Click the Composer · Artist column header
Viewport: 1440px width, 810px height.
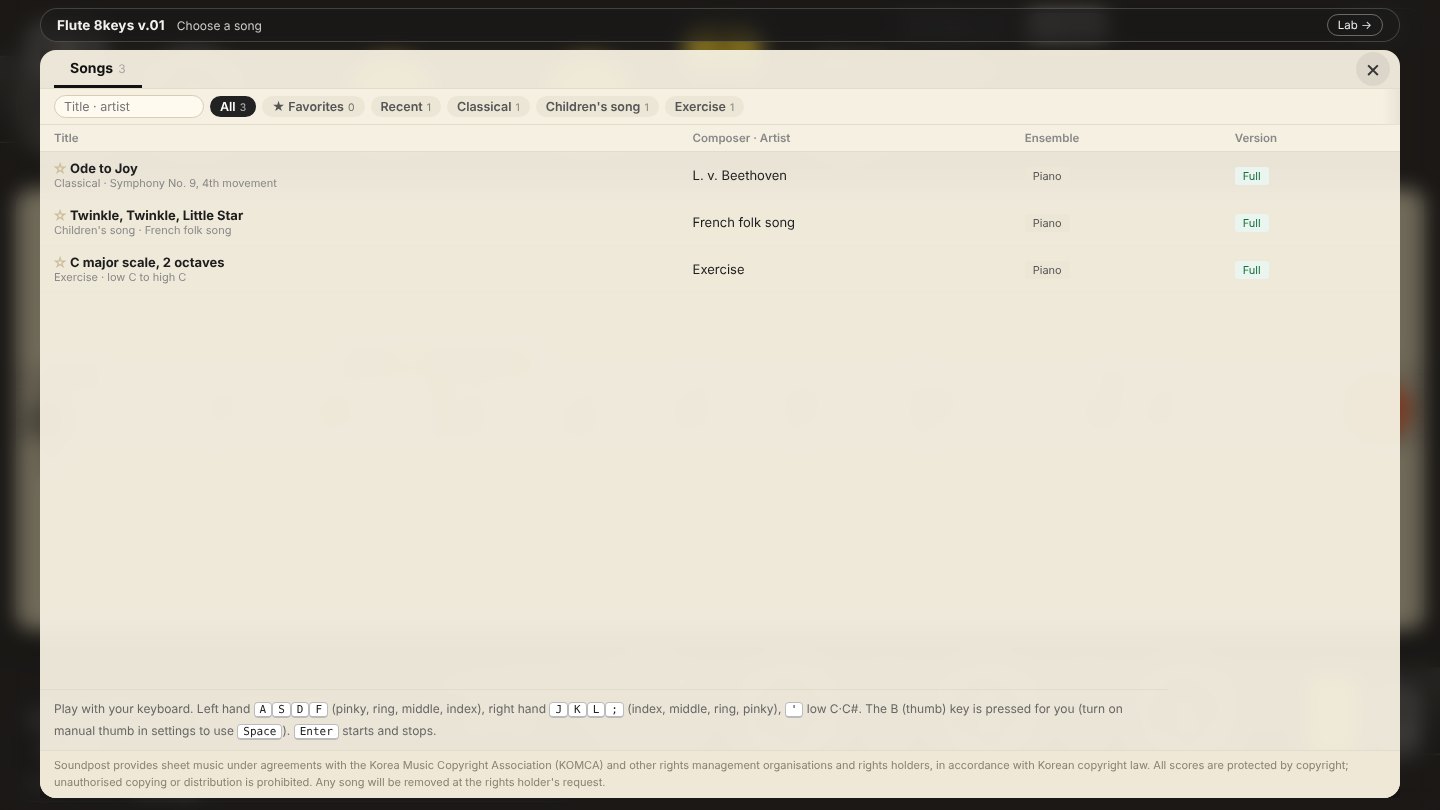pos(741,138)
